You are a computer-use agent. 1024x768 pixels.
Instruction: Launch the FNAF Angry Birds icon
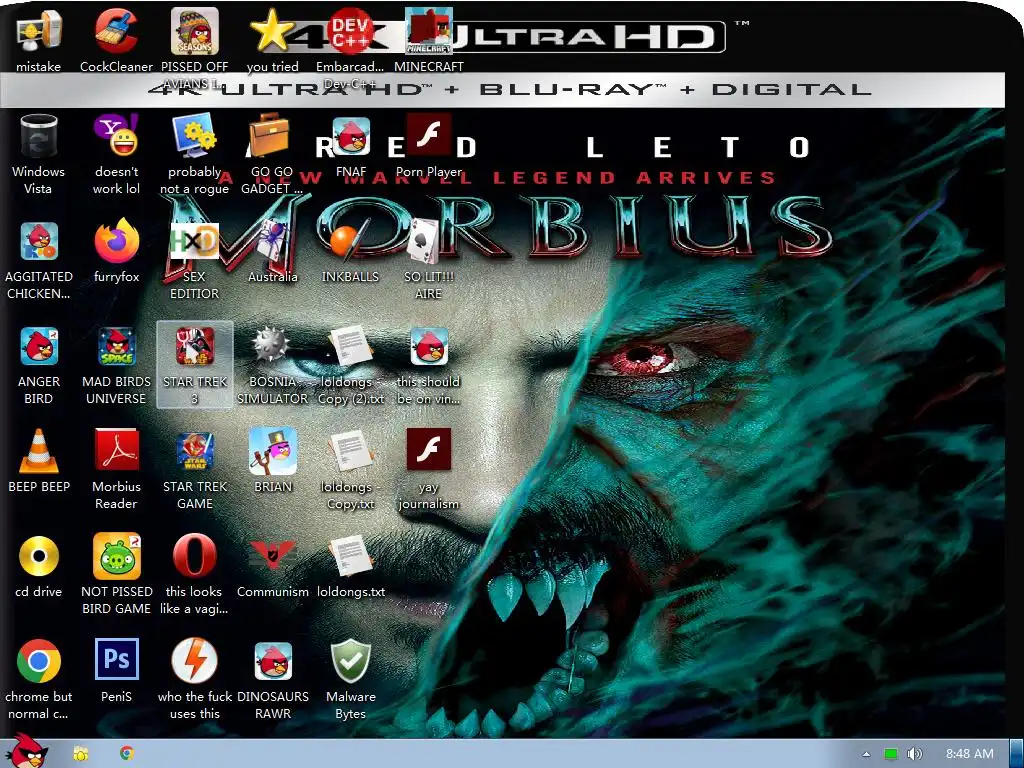point(351,136)
